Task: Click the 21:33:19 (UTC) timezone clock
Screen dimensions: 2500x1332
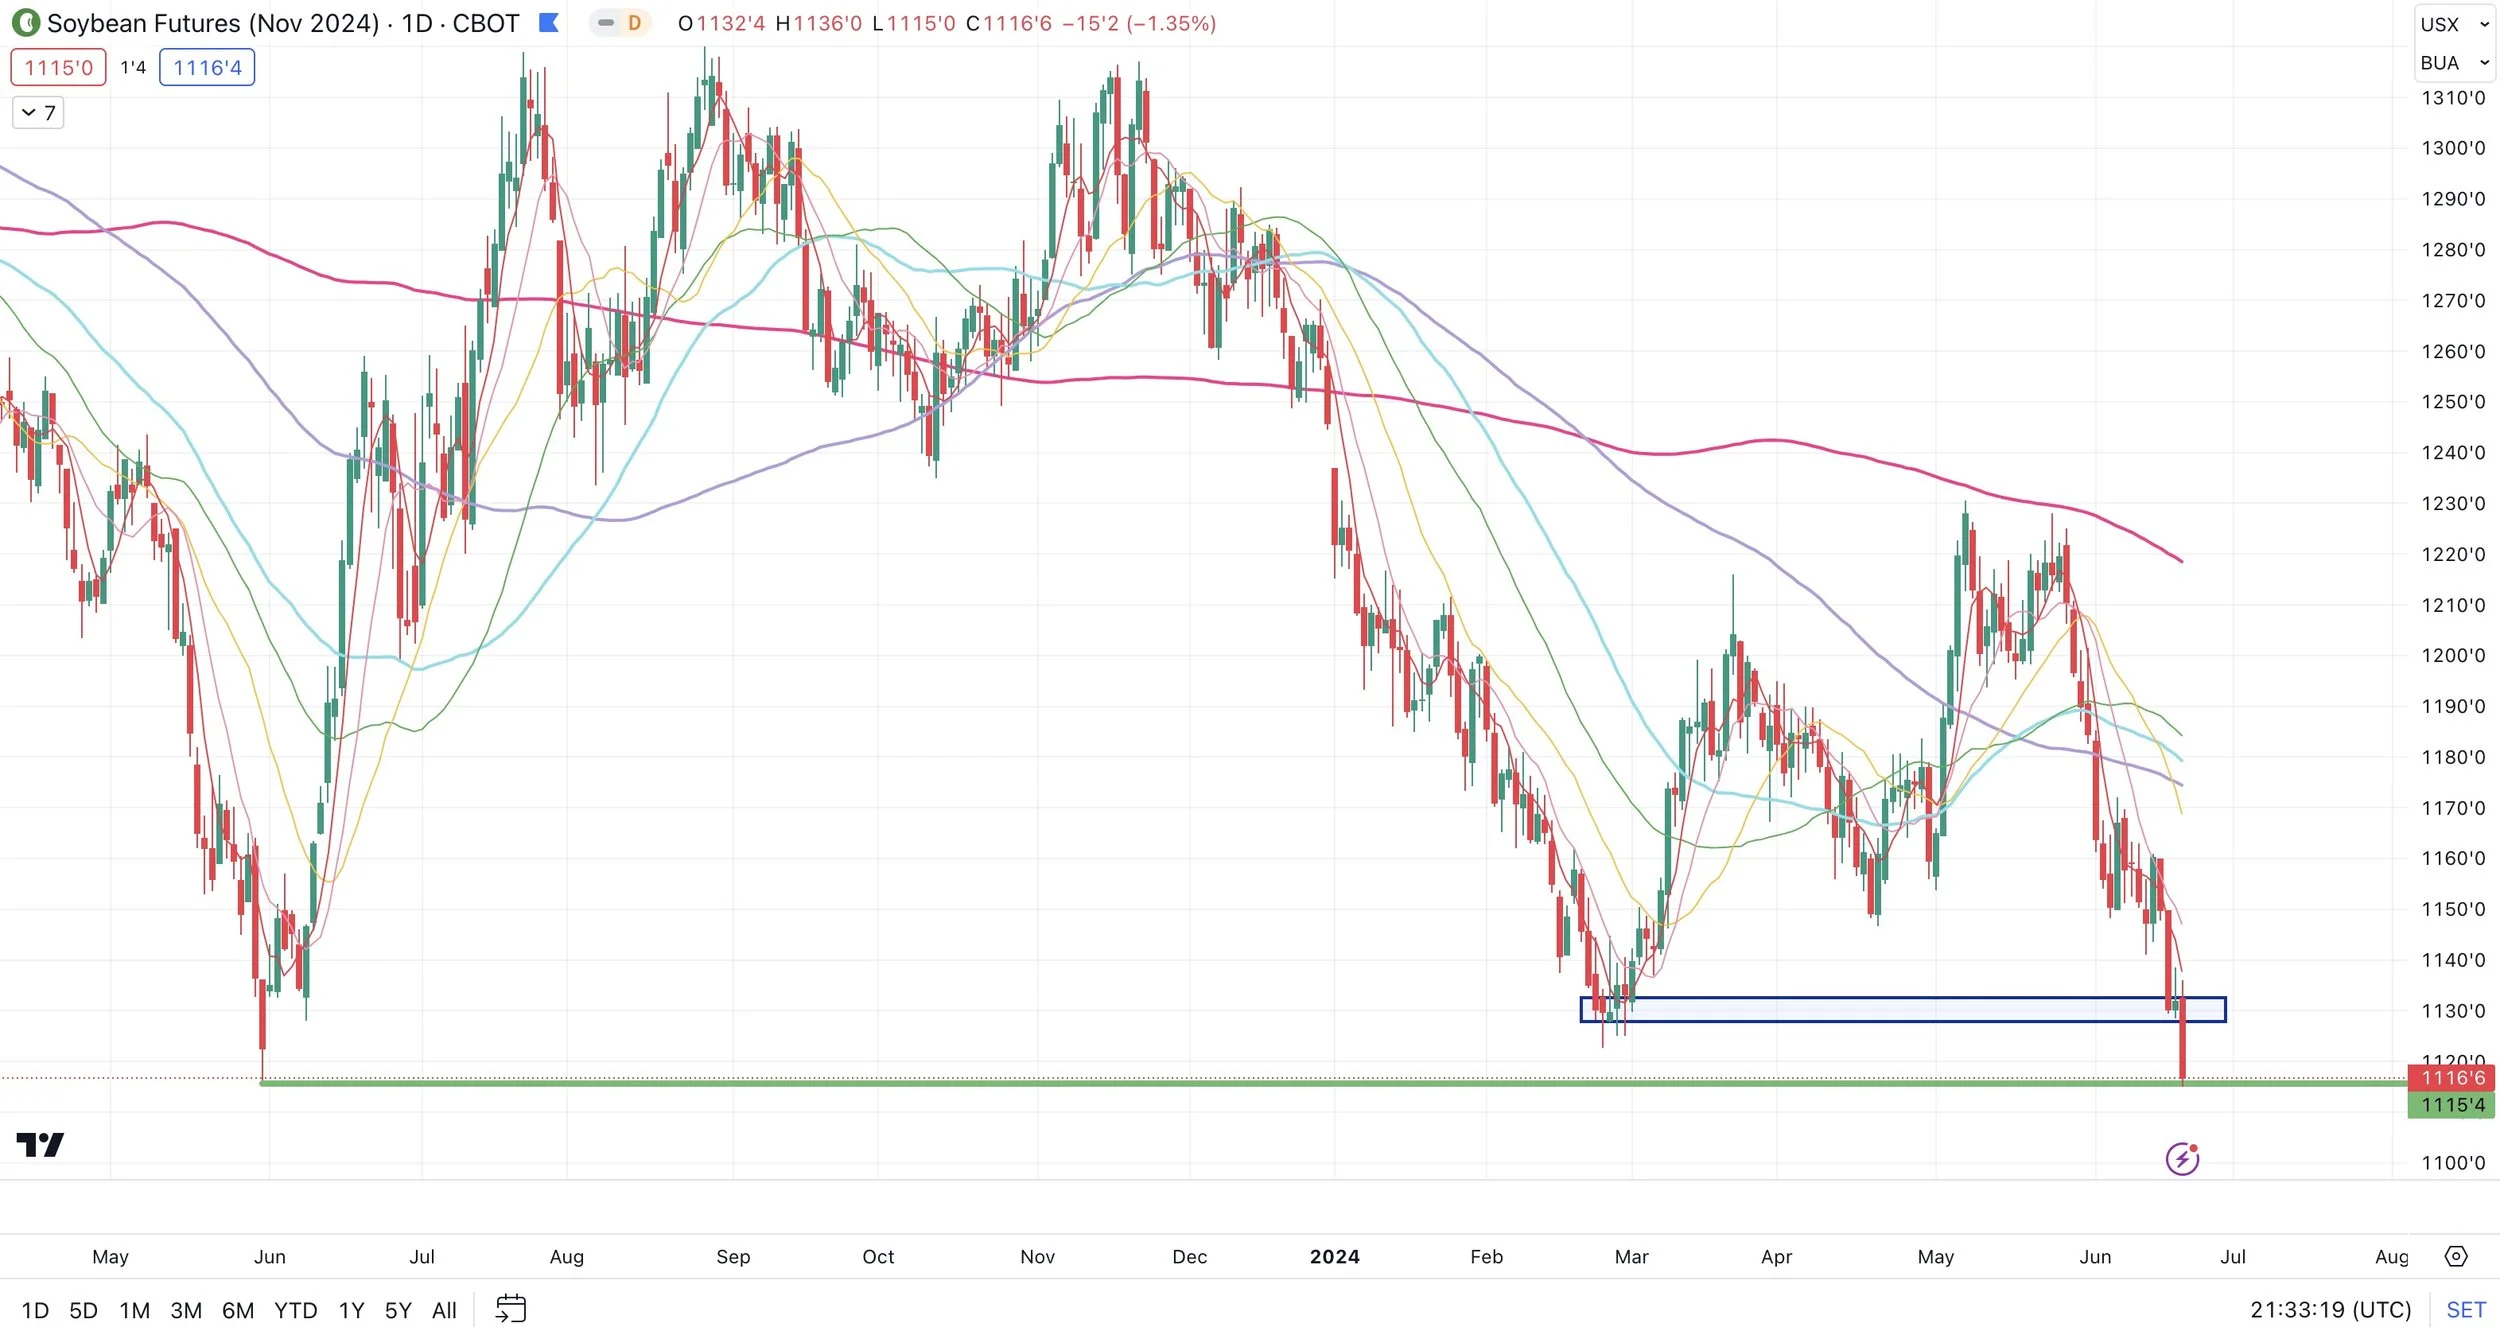Action: pos(2330,1310)
